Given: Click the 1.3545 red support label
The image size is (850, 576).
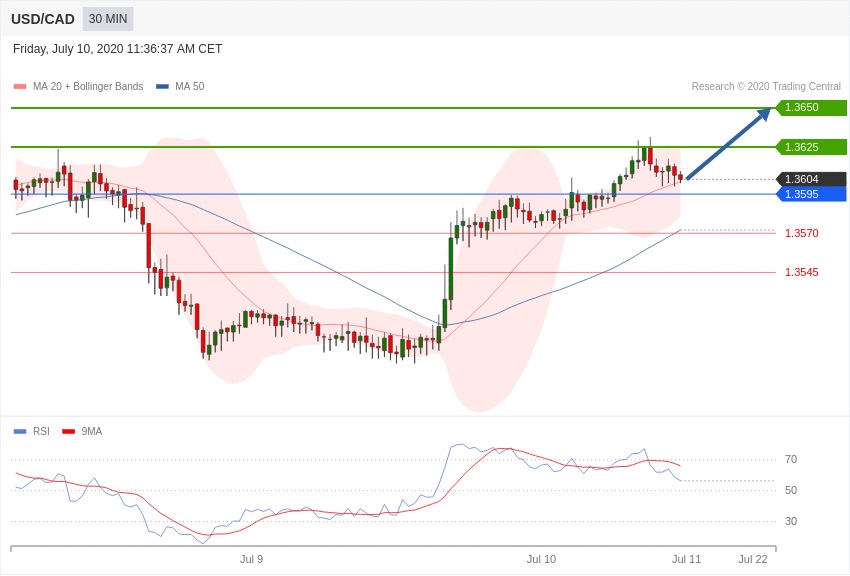Looking at the screenshot, I should [x=802, y=272].
